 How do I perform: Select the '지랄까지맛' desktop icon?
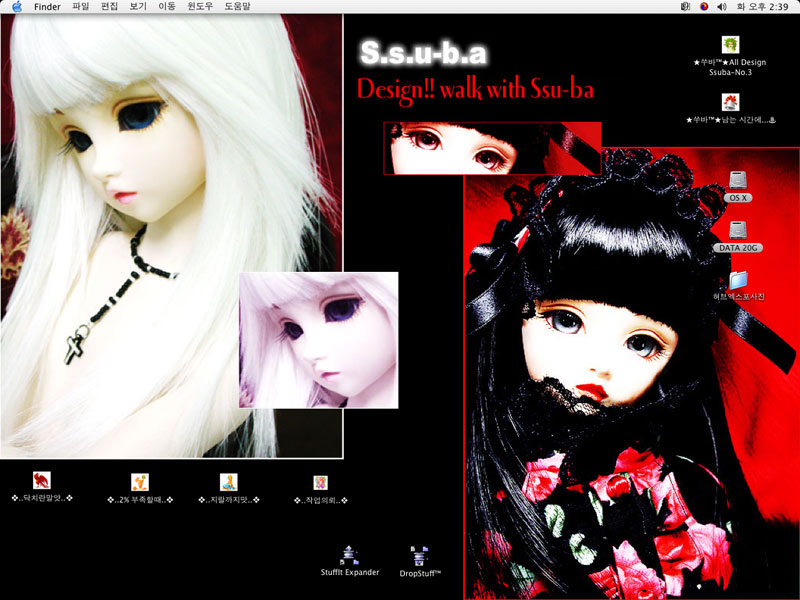point(229,482)
